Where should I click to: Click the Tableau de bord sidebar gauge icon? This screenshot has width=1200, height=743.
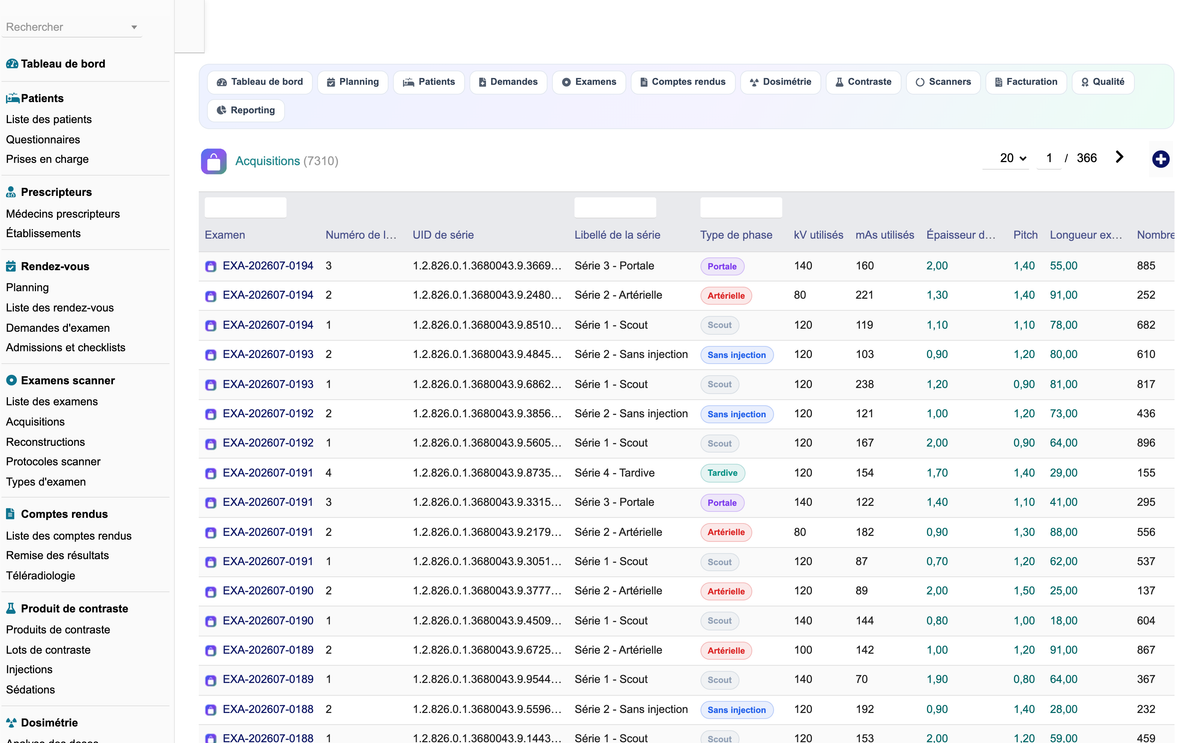(x=12, y=64)
